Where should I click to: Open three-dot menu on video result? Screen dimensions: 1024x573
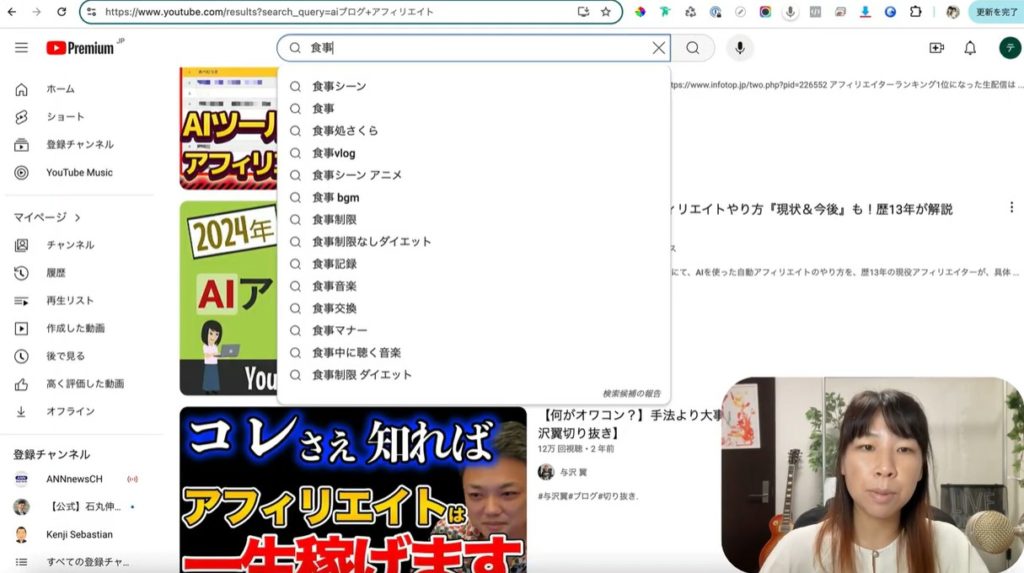(1010, 207)
